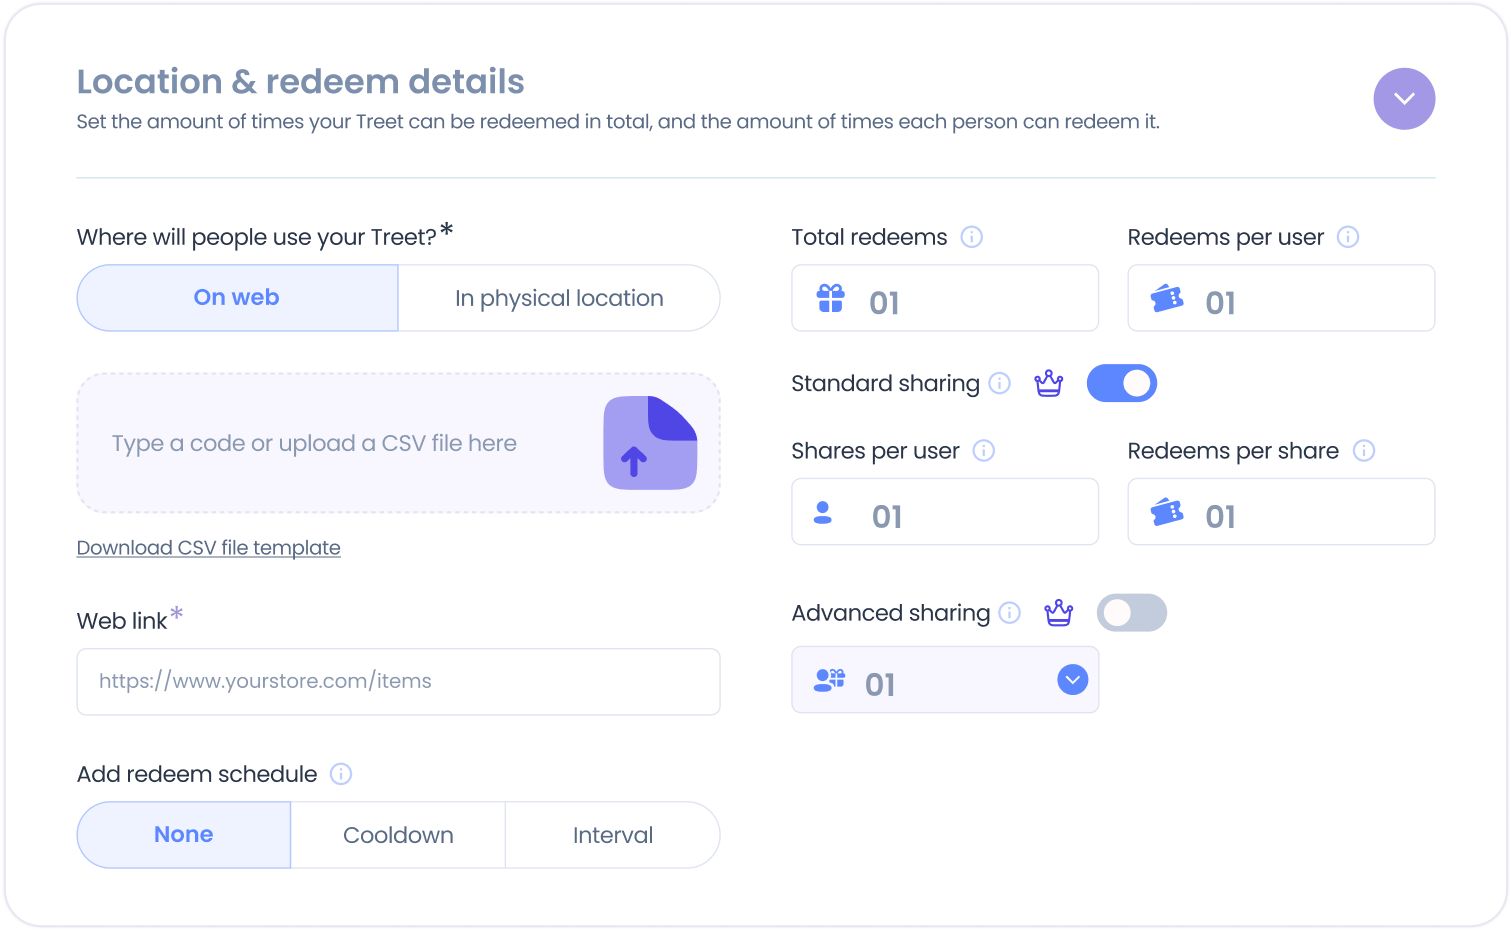Select the On web option

237,298
